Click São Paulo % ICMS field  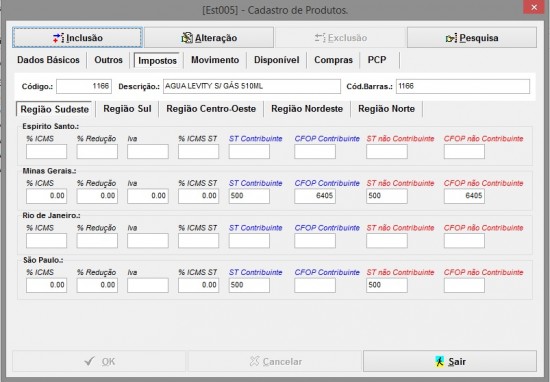point(46,285)
